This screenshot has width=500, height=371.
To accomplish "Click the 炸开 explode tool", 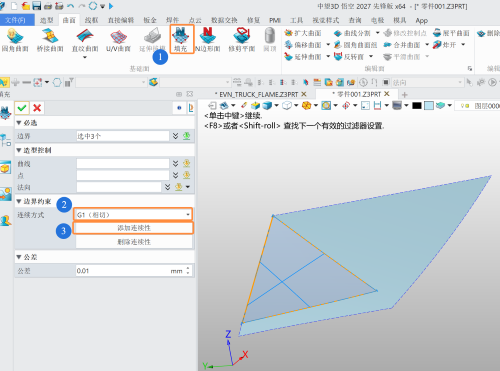I will coord(444,45).
